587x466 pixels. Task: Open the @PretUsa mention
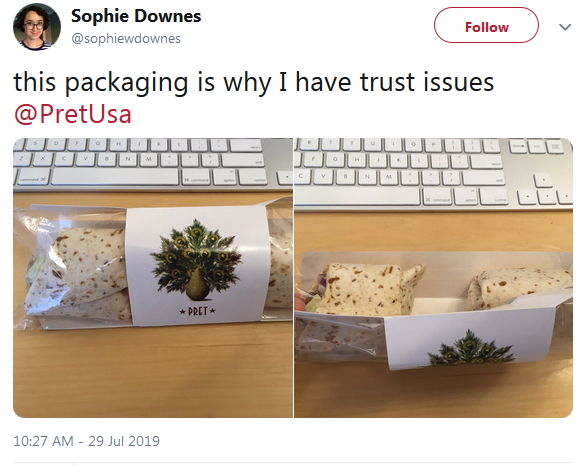[73, 114]
